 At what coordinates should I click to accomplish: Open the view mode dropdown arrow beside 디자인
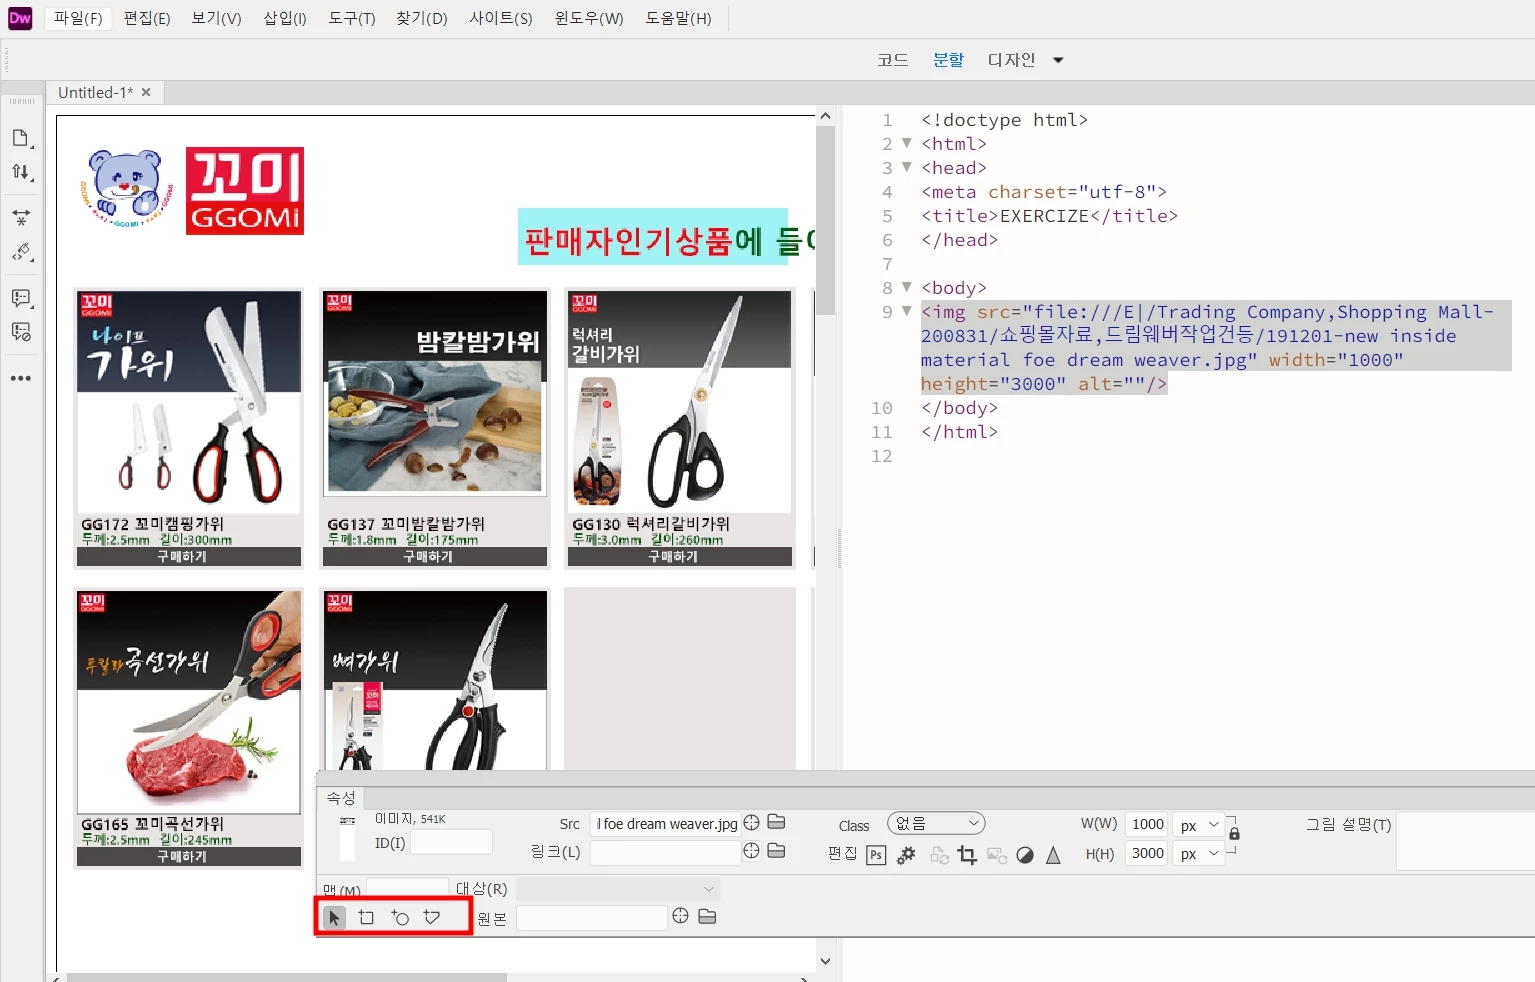[1058, 60]
